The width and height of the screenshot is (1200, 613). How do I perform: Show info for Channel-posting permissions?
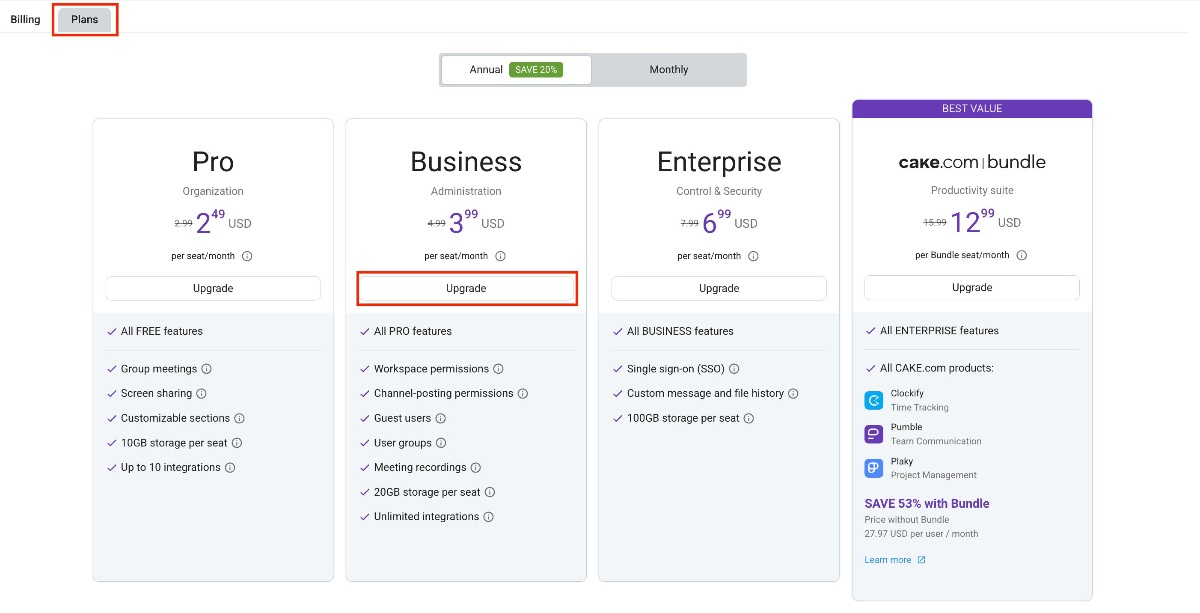(522, 394)
